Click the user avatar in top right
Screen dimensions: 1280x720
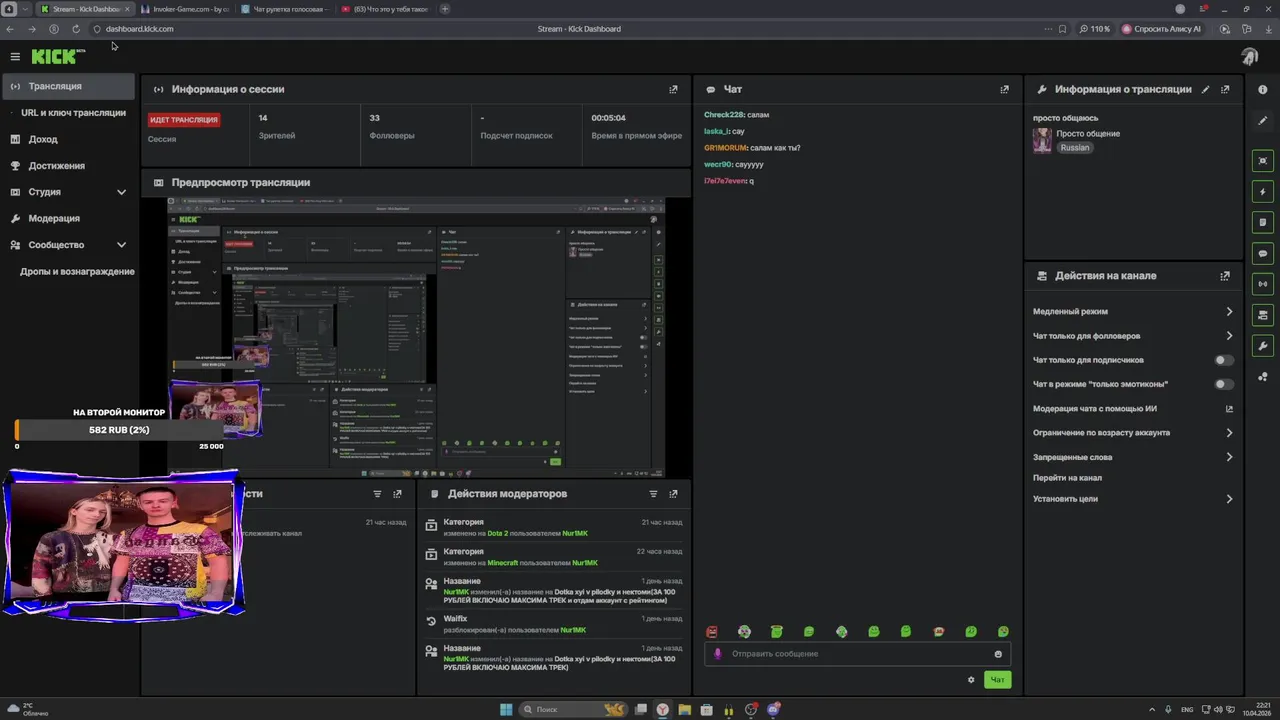pyautogui.click(x=1250, y=57)
